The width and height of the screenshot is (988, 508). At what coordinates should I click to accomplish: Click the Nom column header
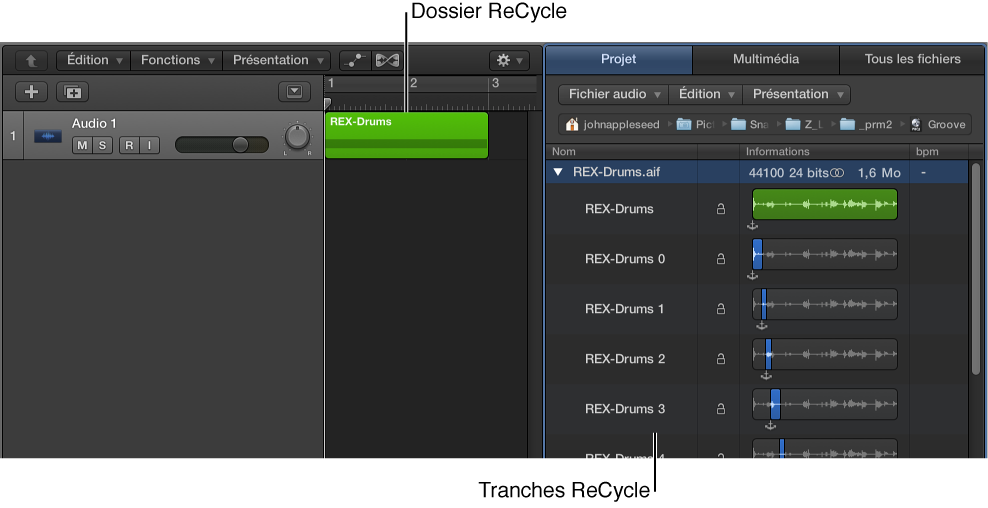point(564,152)
